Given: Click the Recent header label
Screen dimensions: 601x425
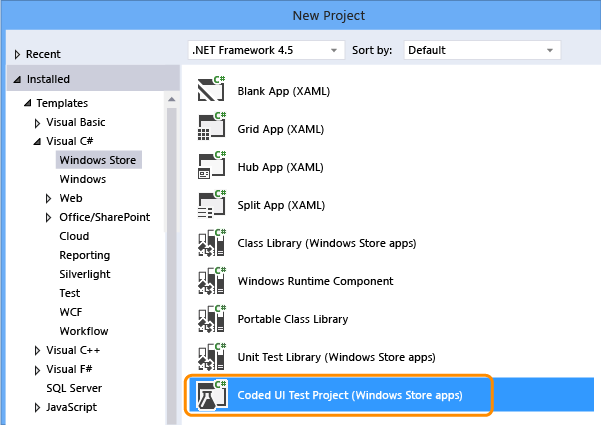Looking at the screenshot, I should coord(43,54).
